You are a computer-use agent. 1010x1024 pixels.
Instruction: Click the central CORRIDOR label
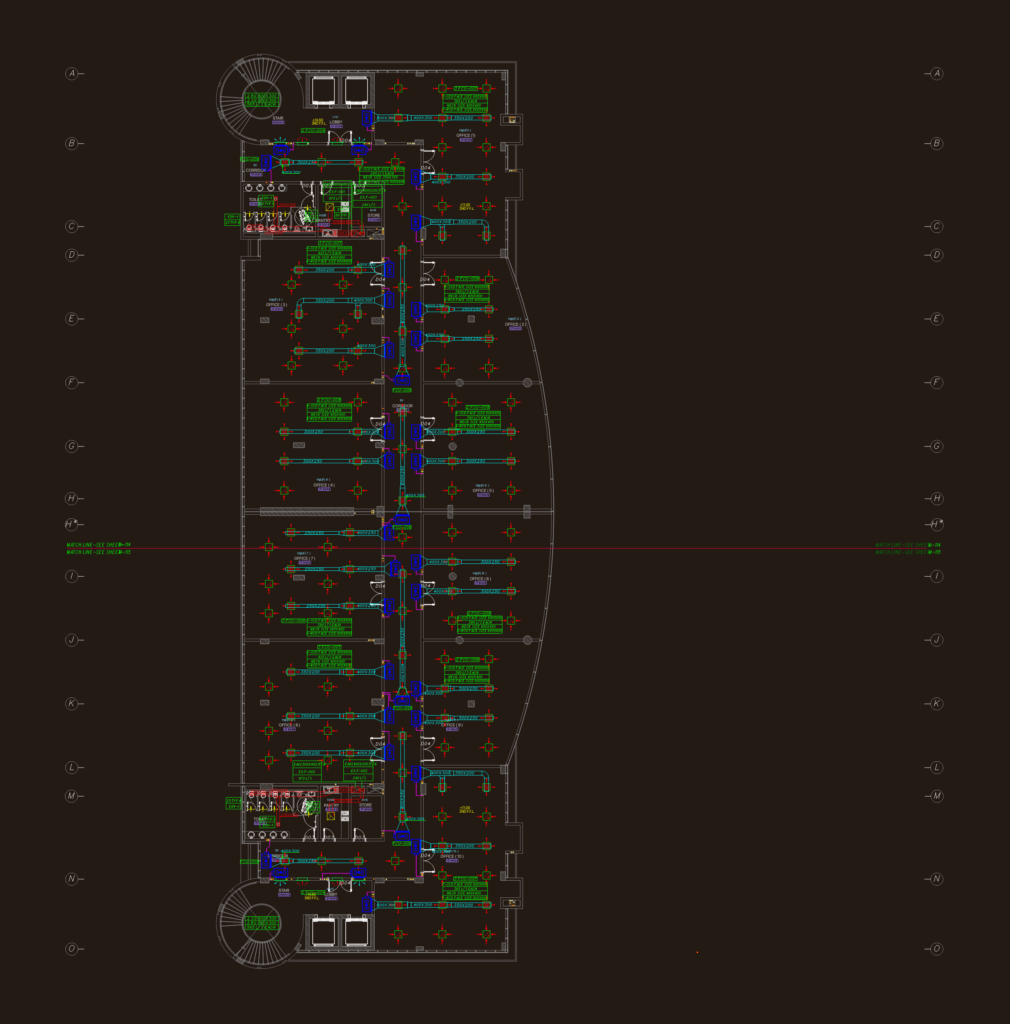tap(402, 406)
